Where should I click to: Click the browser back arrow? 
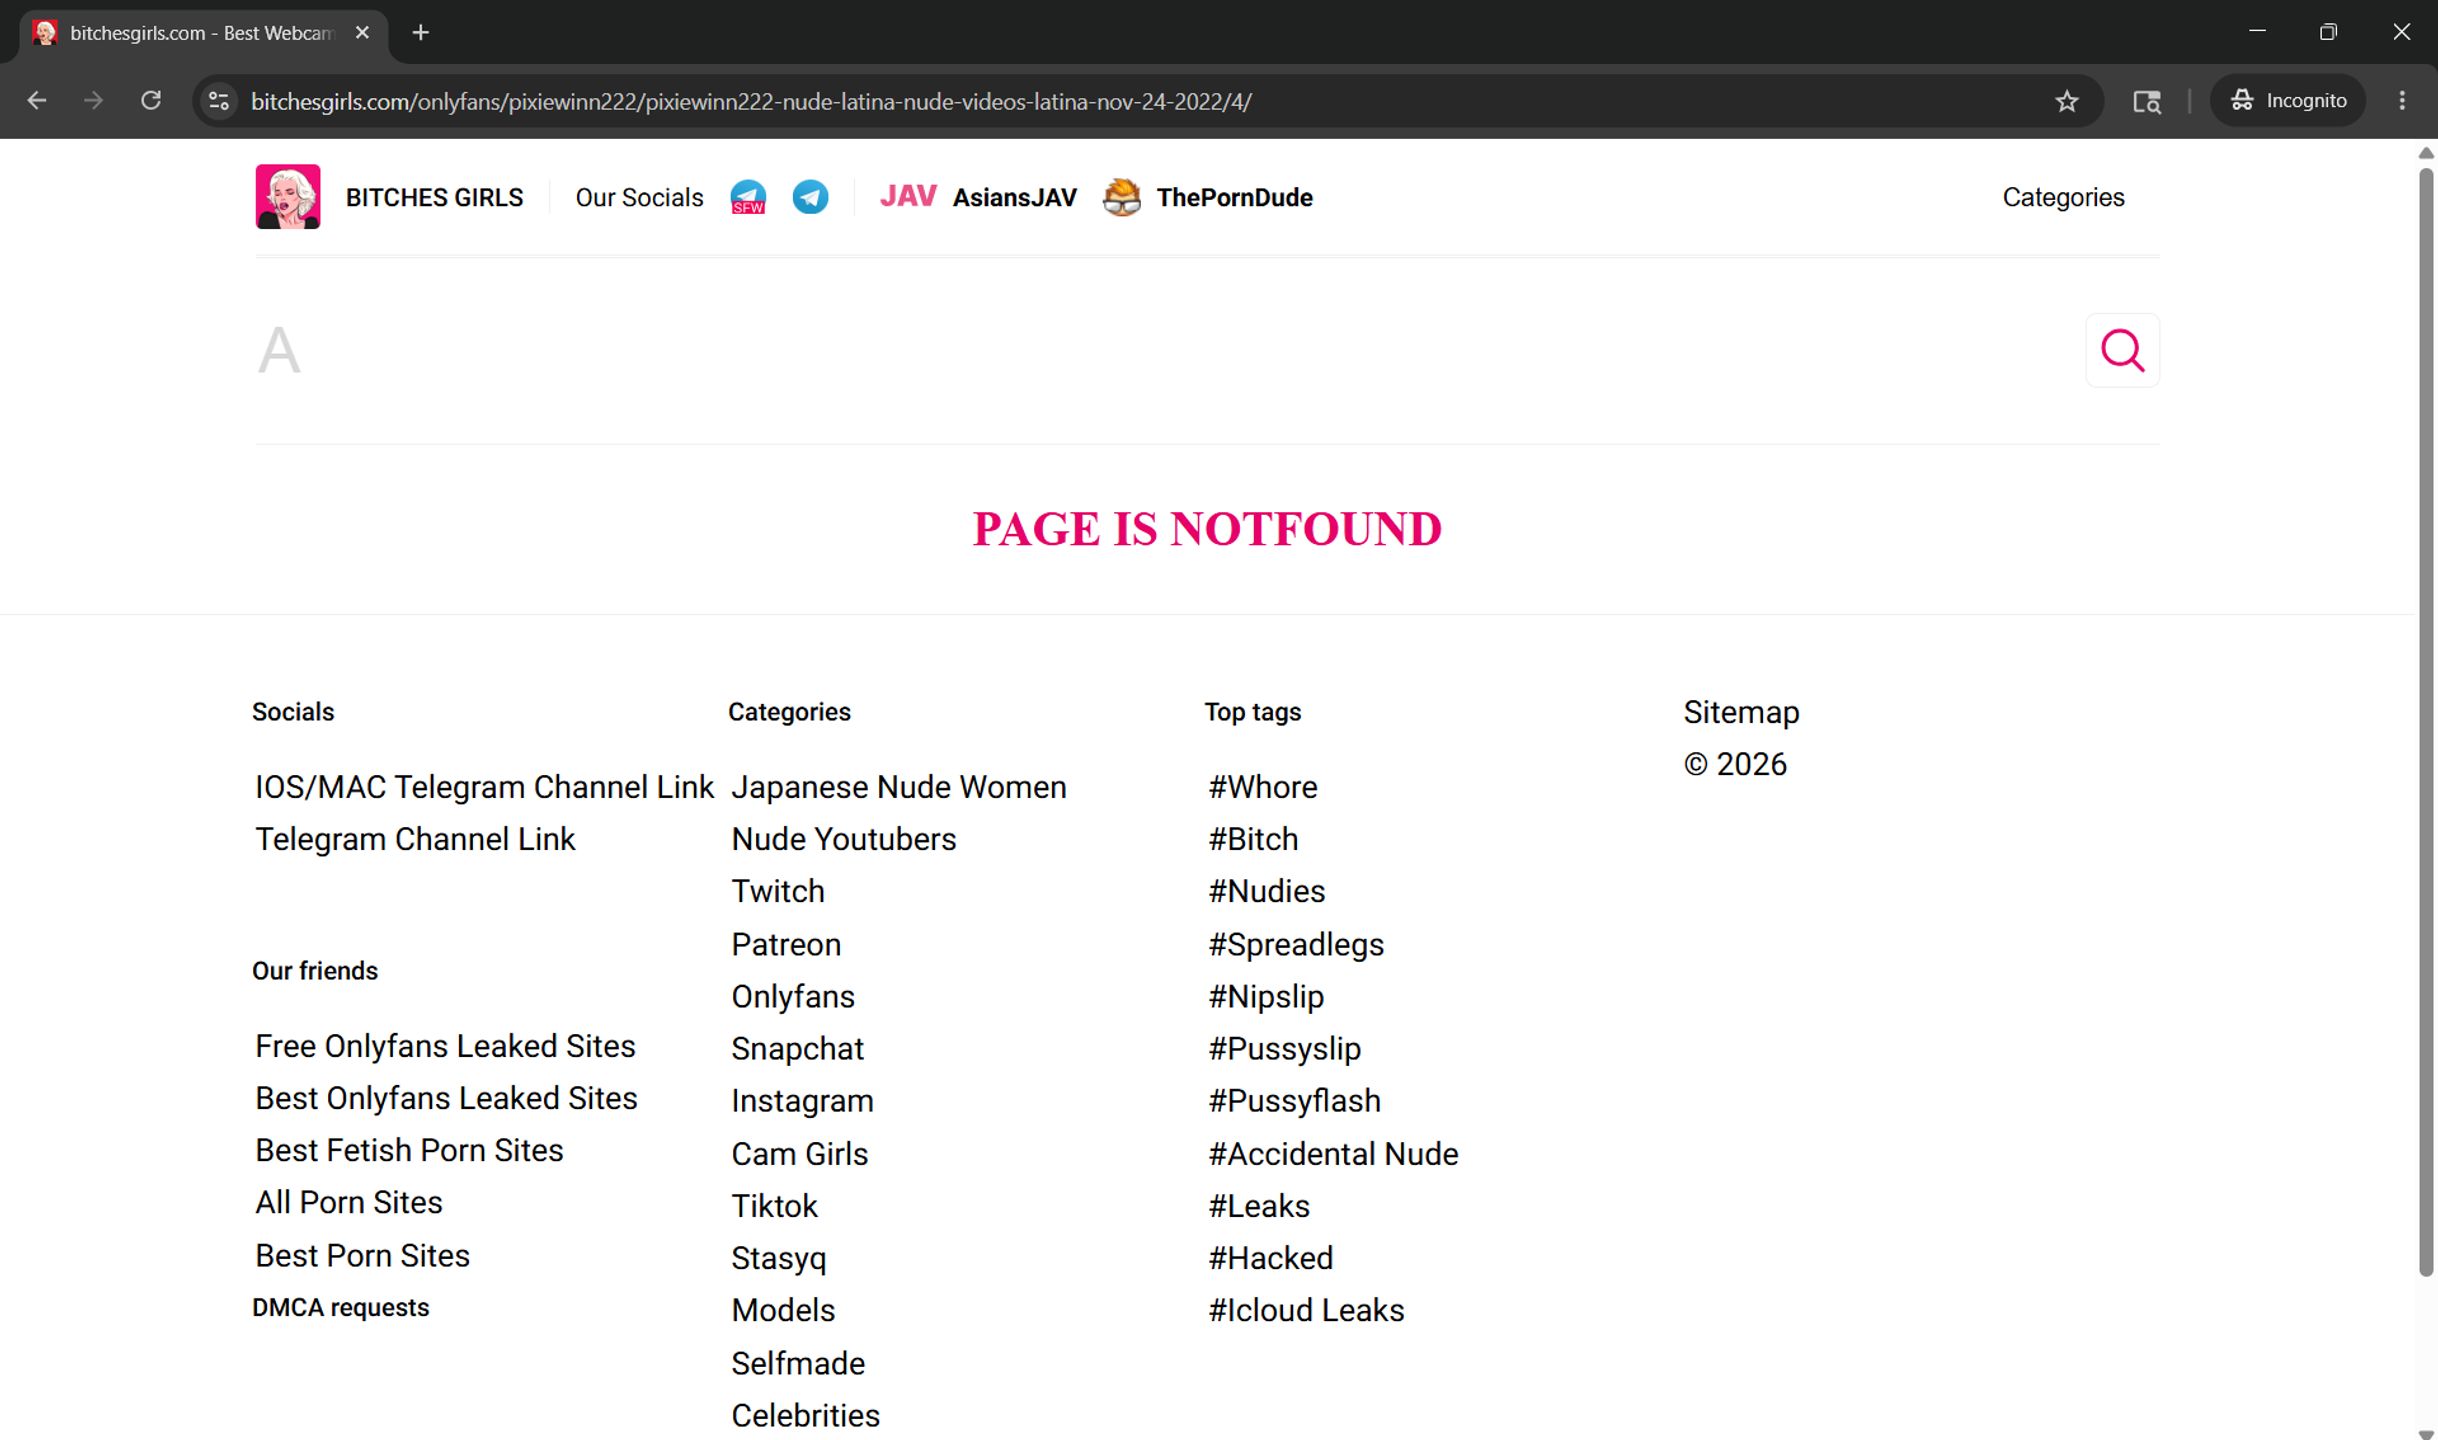click(x=37, y=101)
